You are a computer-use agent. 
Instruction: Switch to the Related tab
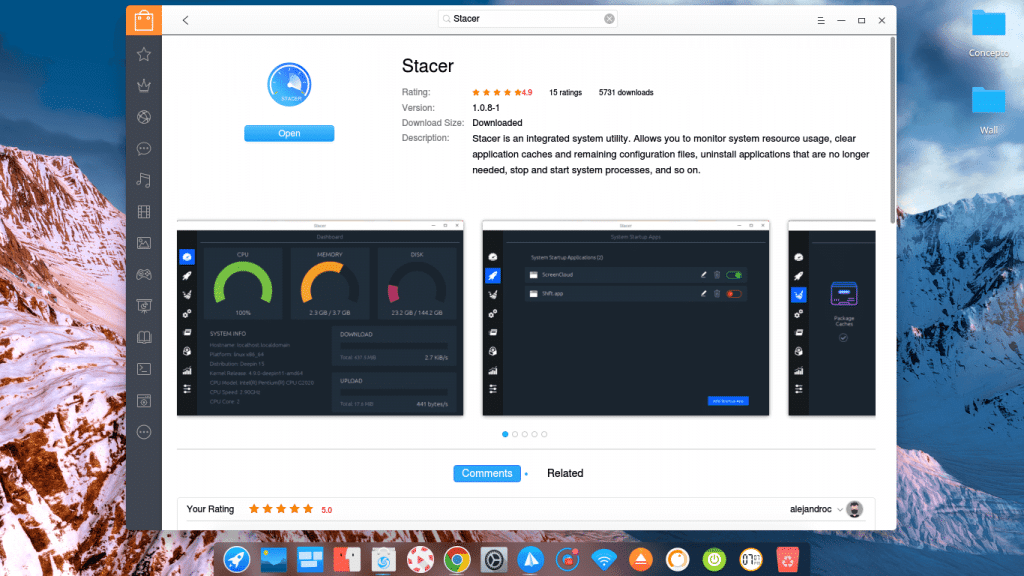click(x=565, y=473)
